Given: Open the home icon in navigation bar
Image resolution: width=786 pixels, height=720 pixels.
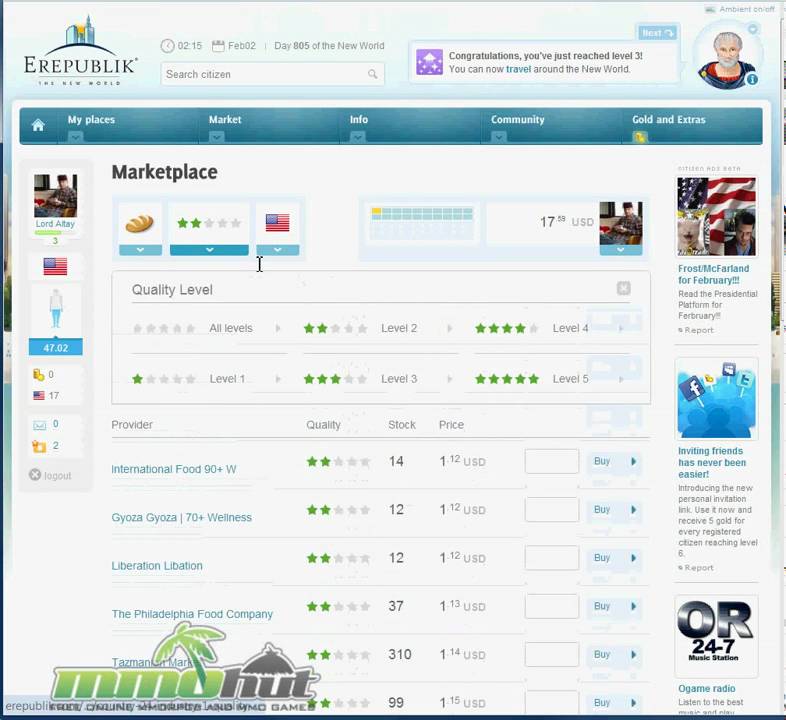Looking at the screenshot, I should click(38, 125).
